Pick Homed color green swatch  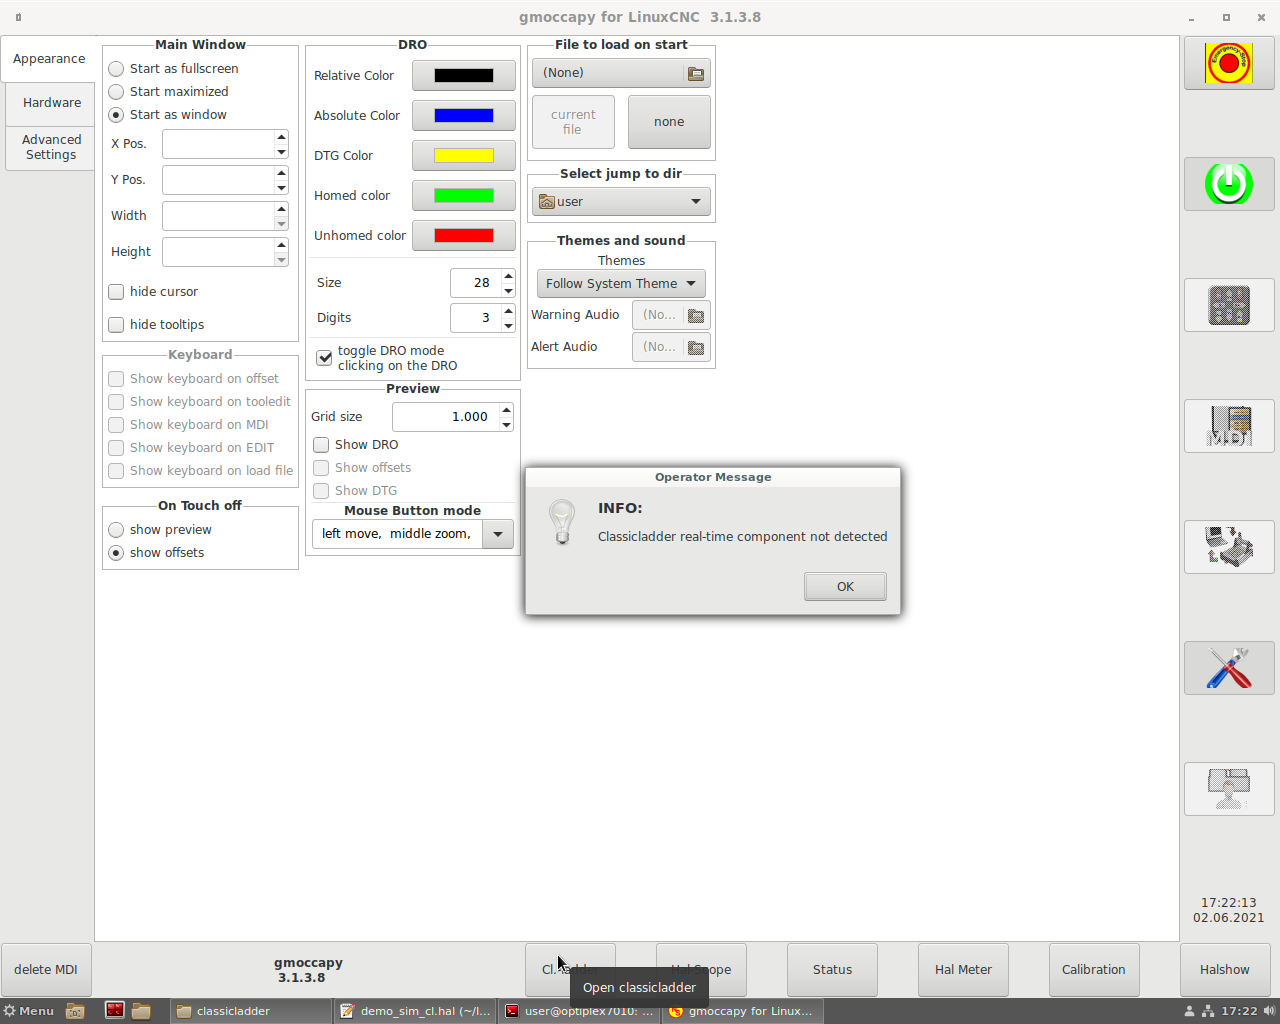(464, 196)
